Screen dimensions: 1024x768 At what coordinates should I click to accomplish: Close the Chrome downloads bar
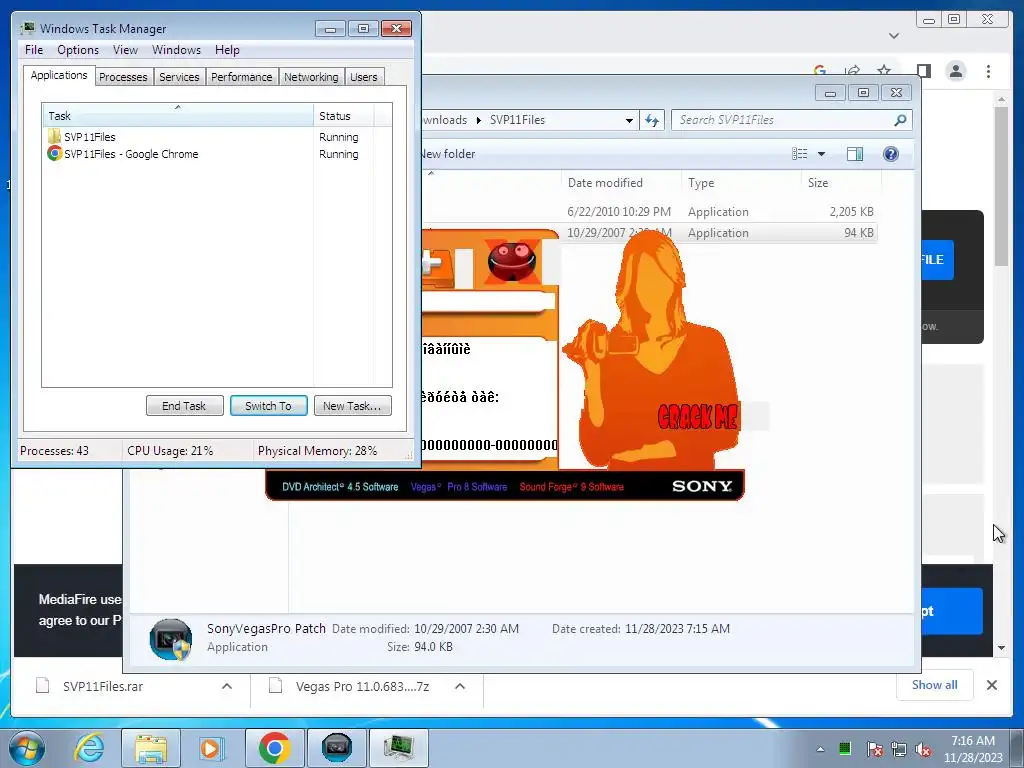(x=991, y=685)
